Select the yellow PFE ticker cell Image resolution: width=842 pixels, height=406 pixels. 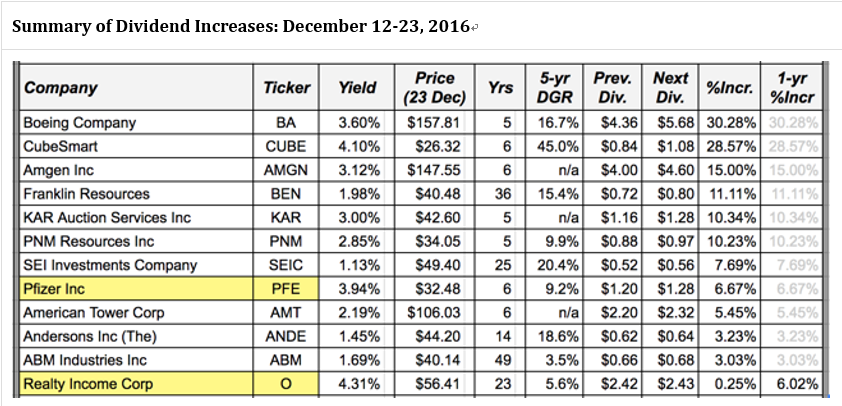(x=287, y=289)
